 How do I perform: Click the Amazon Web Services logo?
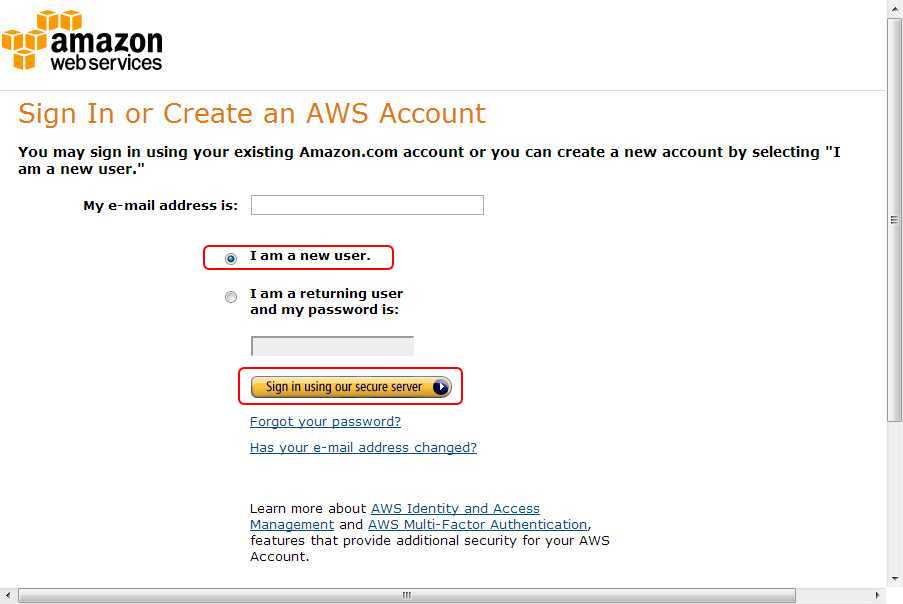(82, 41)
